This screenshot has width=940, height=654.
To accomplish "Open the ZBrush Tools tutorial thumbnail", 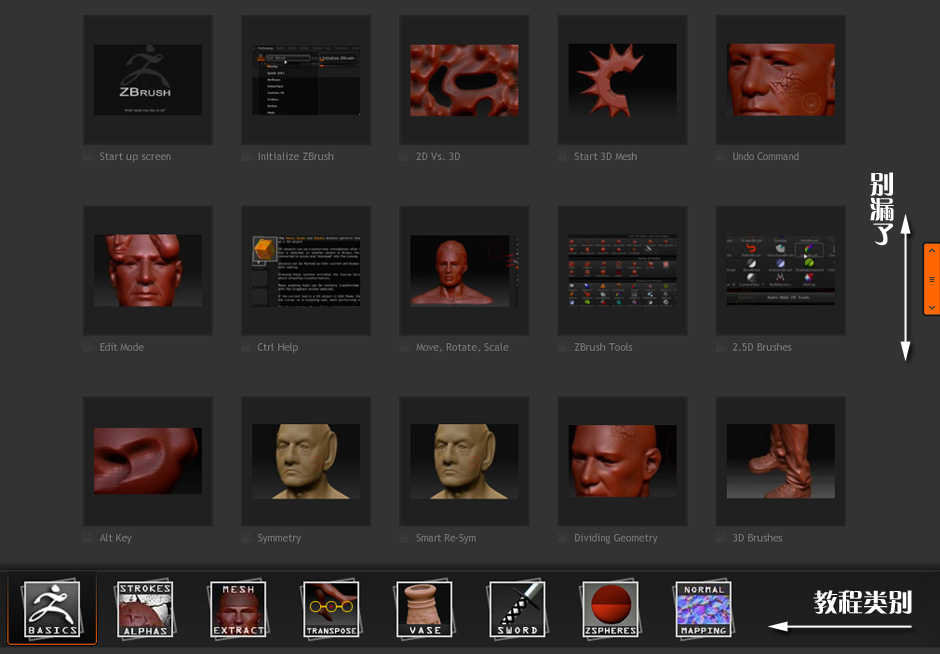I will click(x=622, y=270).
